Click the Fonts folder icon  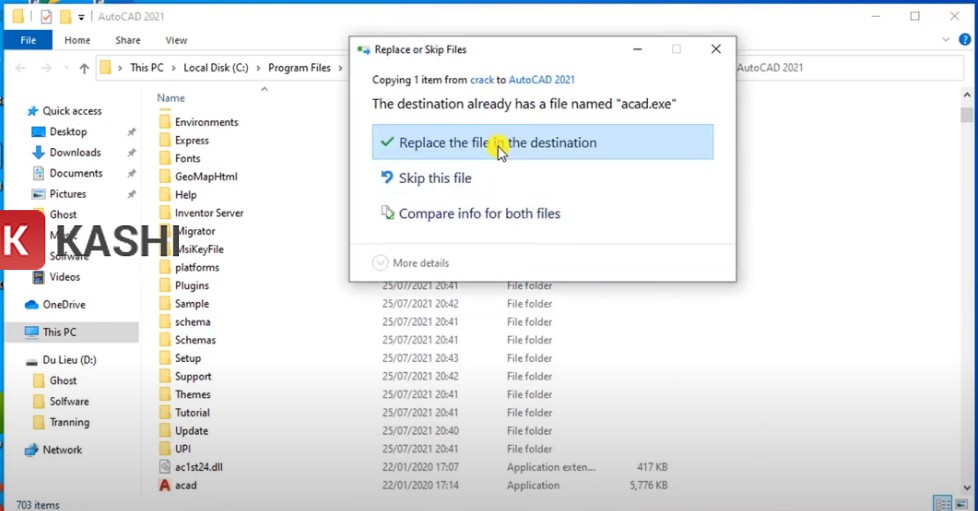(x=165, y=158)
